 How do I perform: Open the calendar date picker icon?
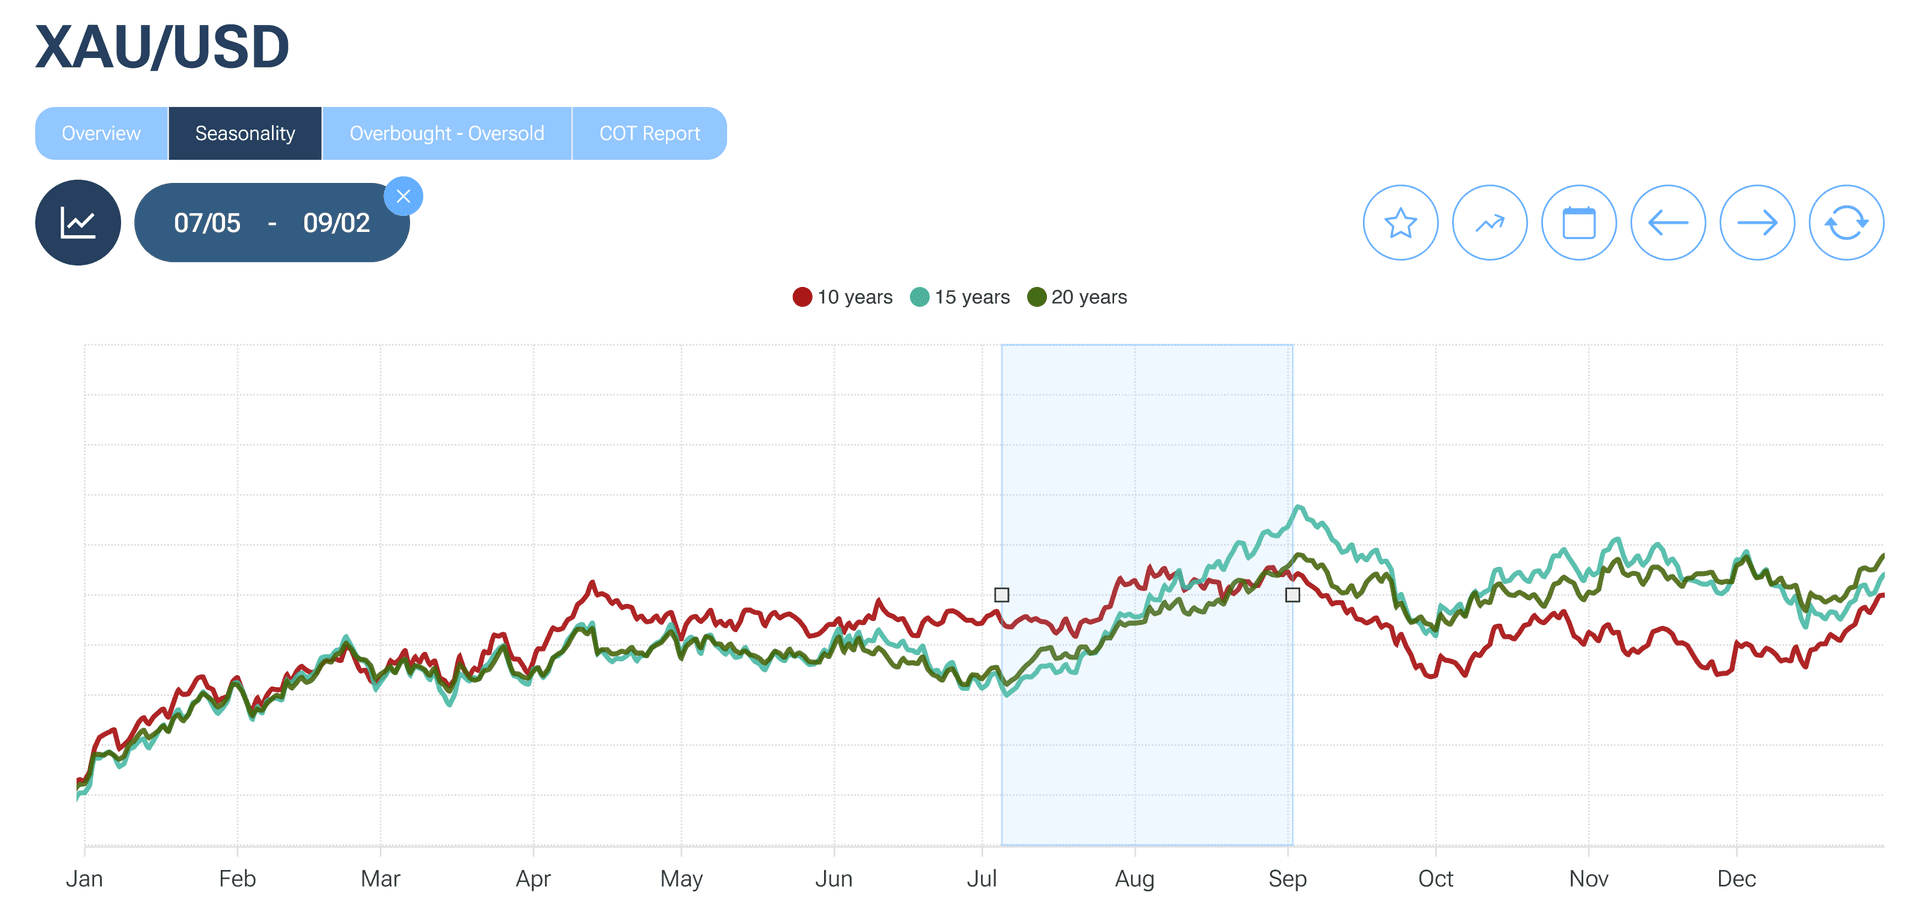1579,222
